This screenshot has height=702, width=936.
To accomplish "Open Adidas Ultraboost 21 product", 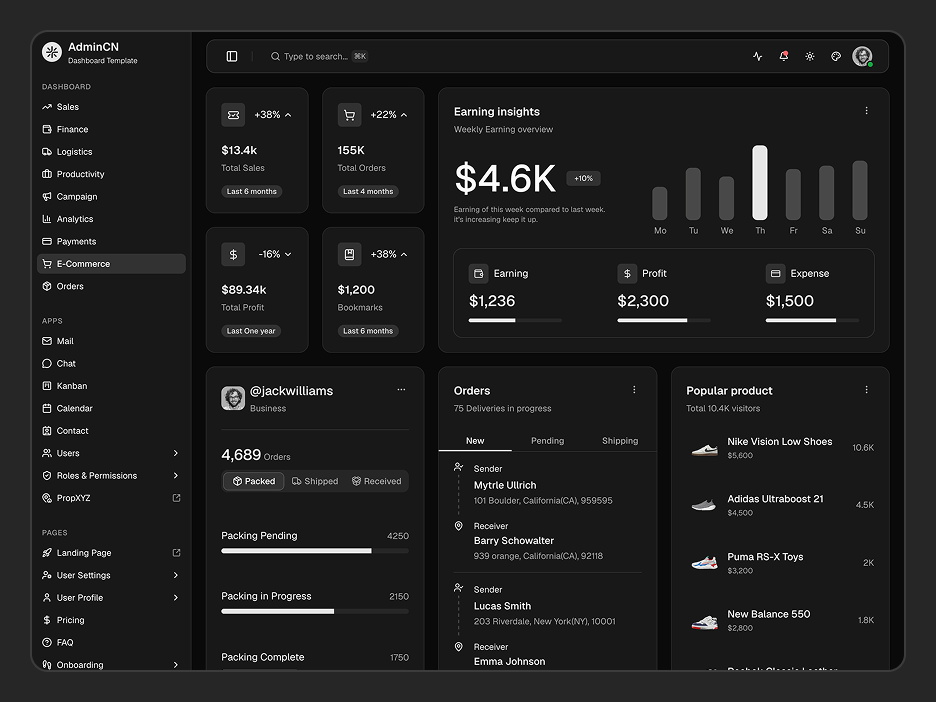I will pyautogui.click(x=780, y=505).
